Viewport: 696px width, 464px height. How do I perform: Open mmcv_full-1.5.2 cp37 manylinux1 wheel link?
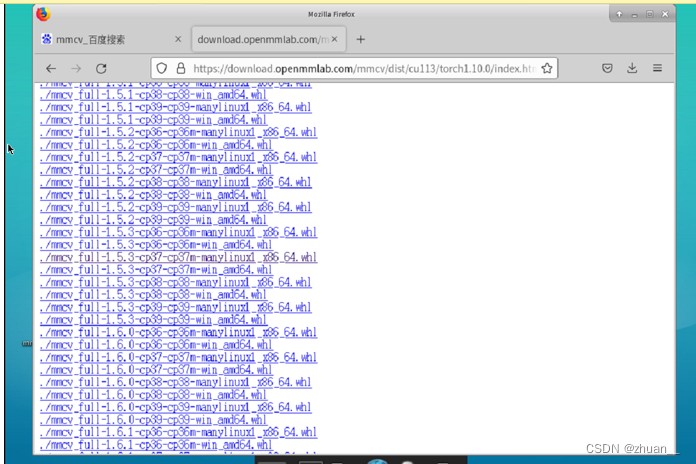click(x=178, y=157)
